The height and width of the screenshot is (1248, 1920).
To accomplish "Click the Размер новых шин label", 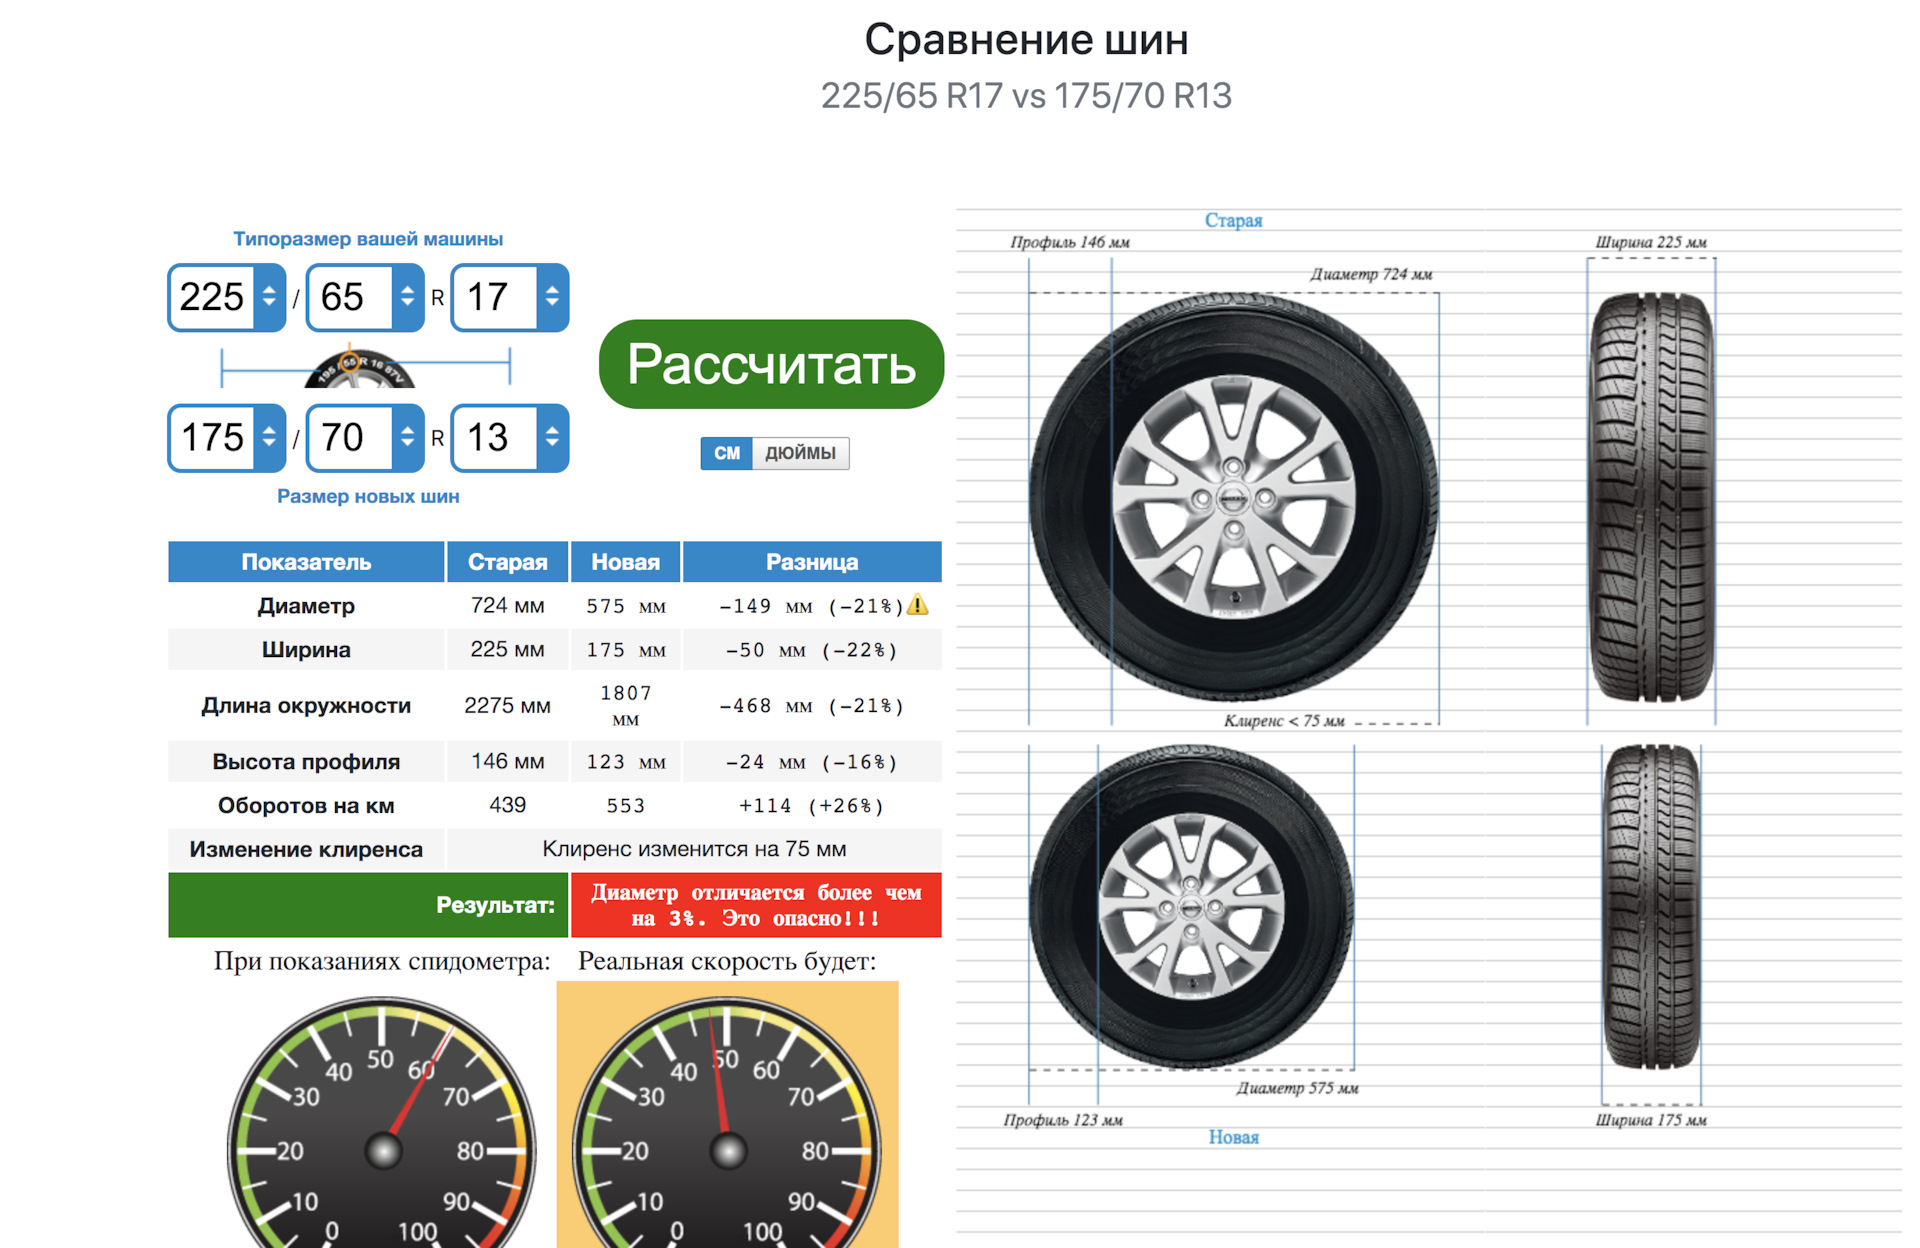I will pos(368,496).
